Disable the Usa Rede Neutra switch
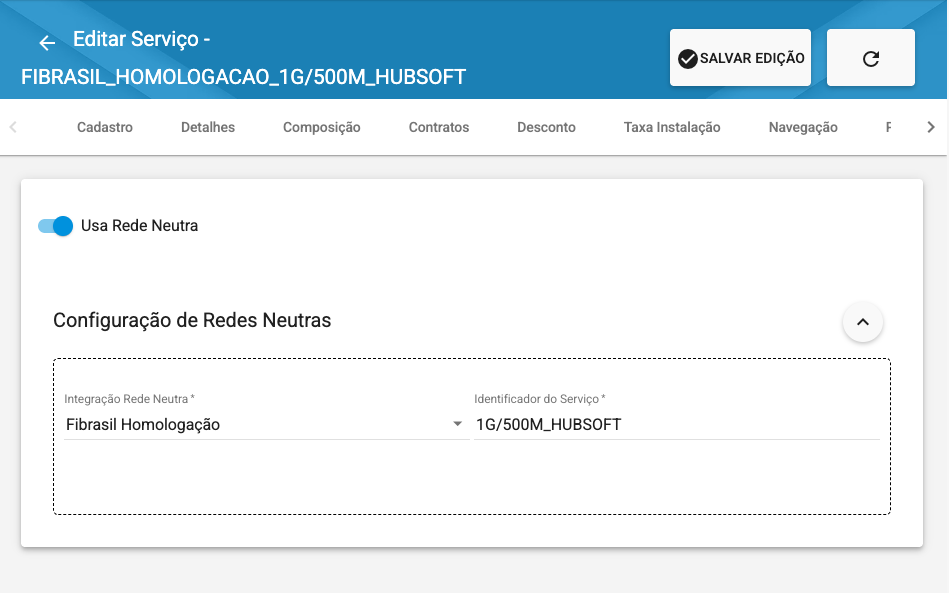Screen dimensions: 949x593 [x=56, y=226]
